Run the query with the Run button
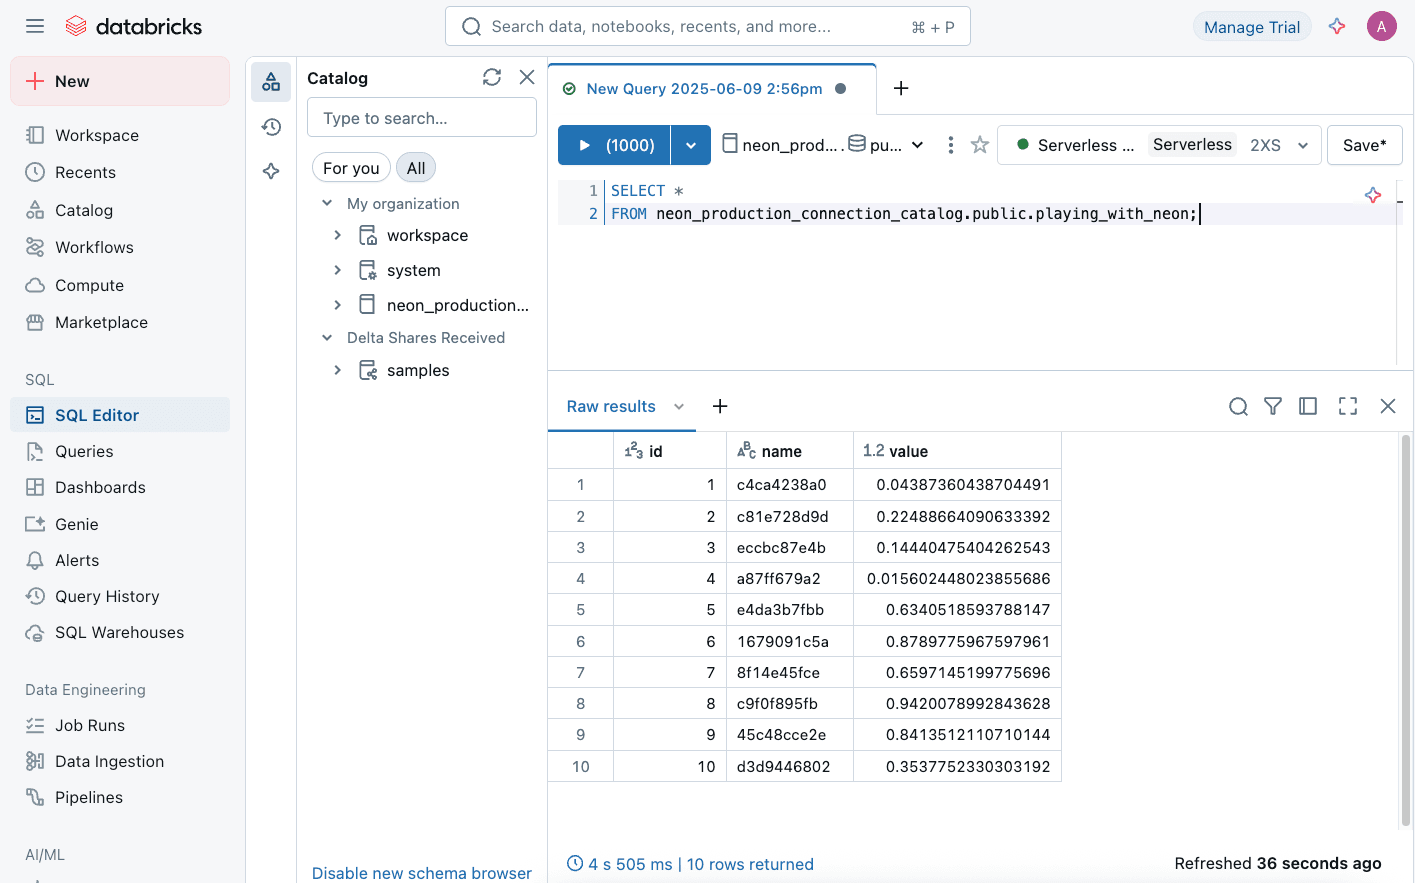The width and height of the screenshot is (1415, 883). [613, 144]
